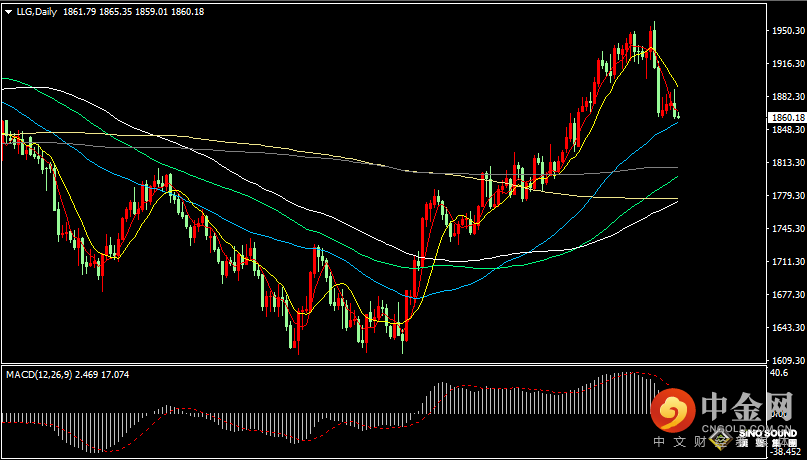Click the 1950.30 price axis label
This screenshot has height=460, width=807.
[786, 31]
